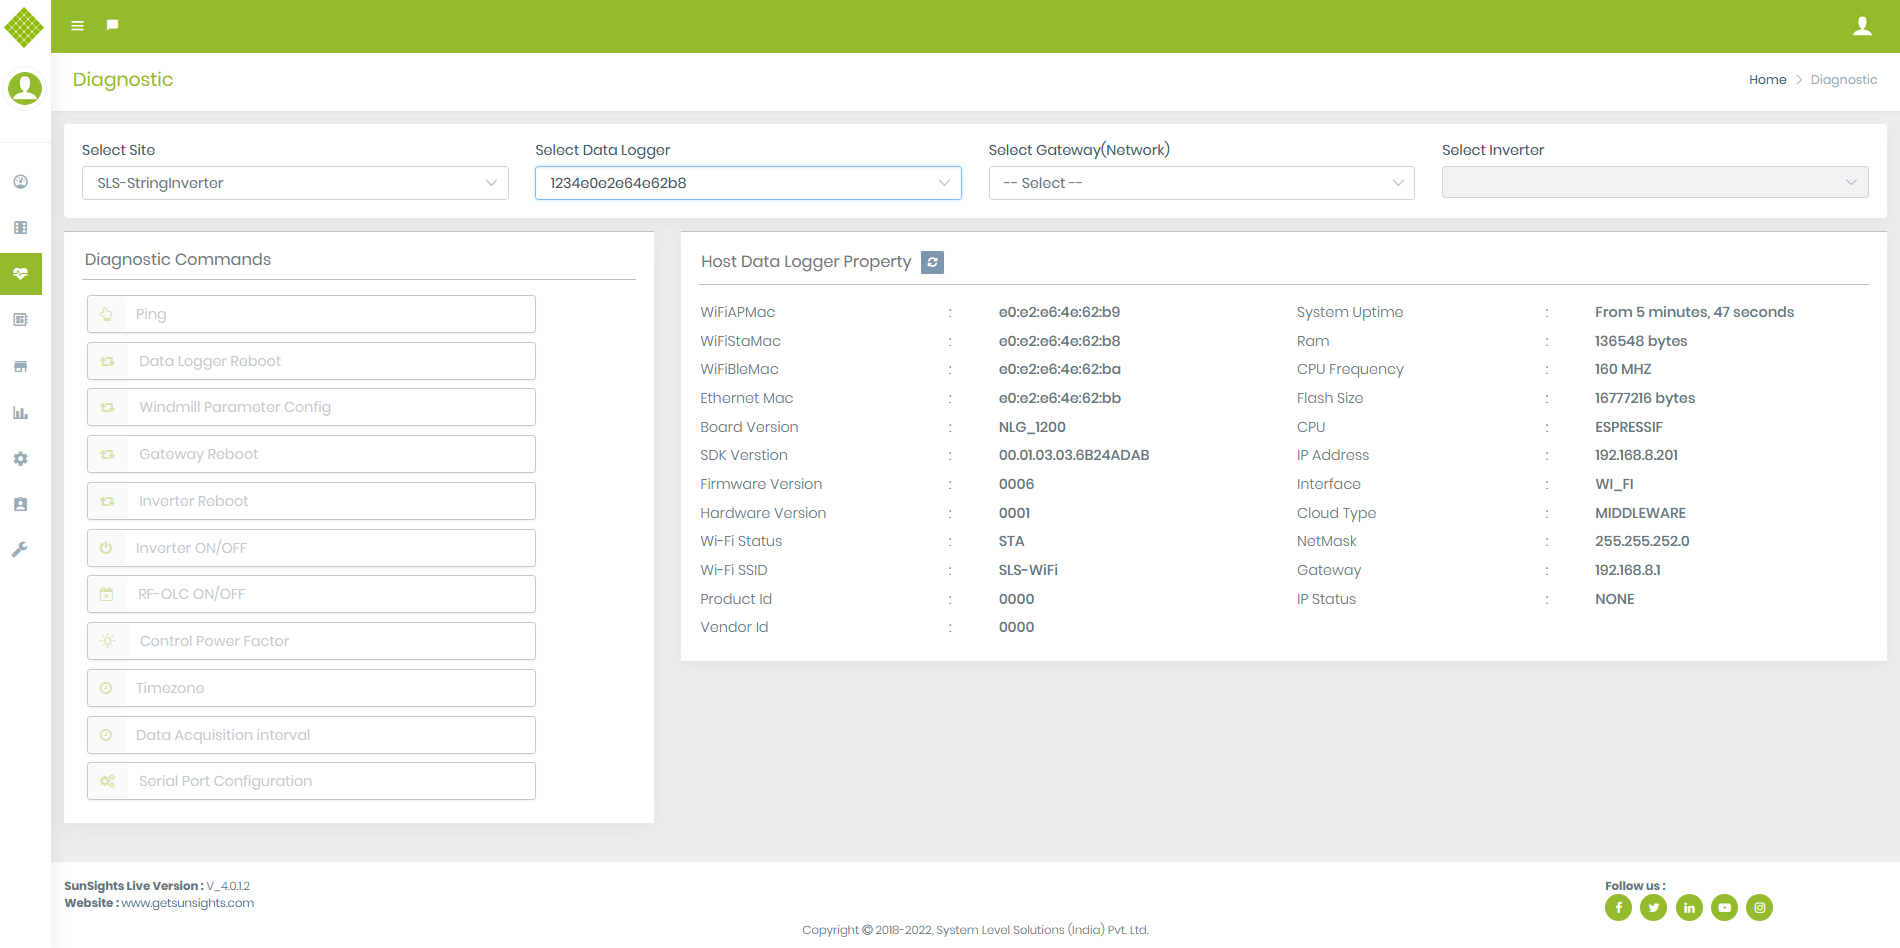Trigger the Data Logger Reboot command
Screen dimensions: 1900x948
pos(310,361)
